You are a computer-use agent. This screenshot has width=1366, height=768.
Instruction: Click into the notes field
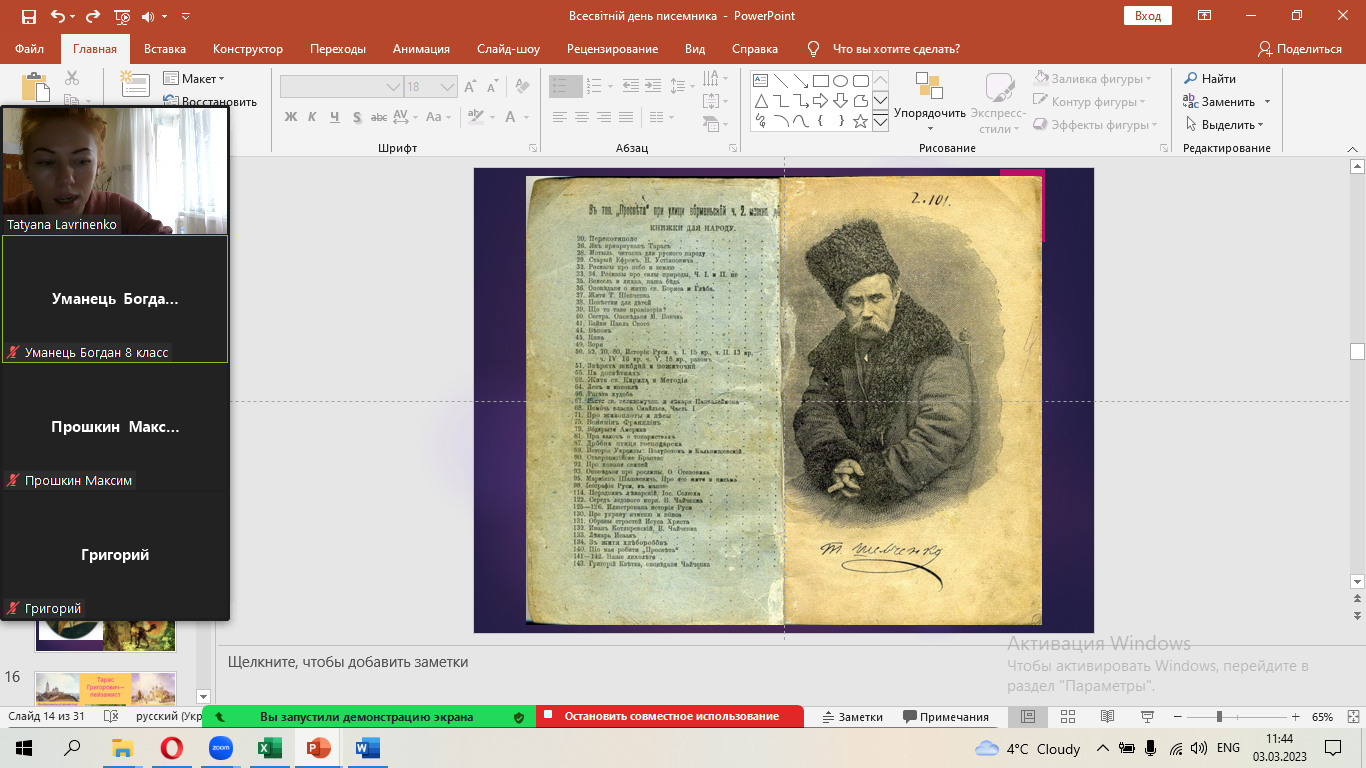[x=782, y=662]
